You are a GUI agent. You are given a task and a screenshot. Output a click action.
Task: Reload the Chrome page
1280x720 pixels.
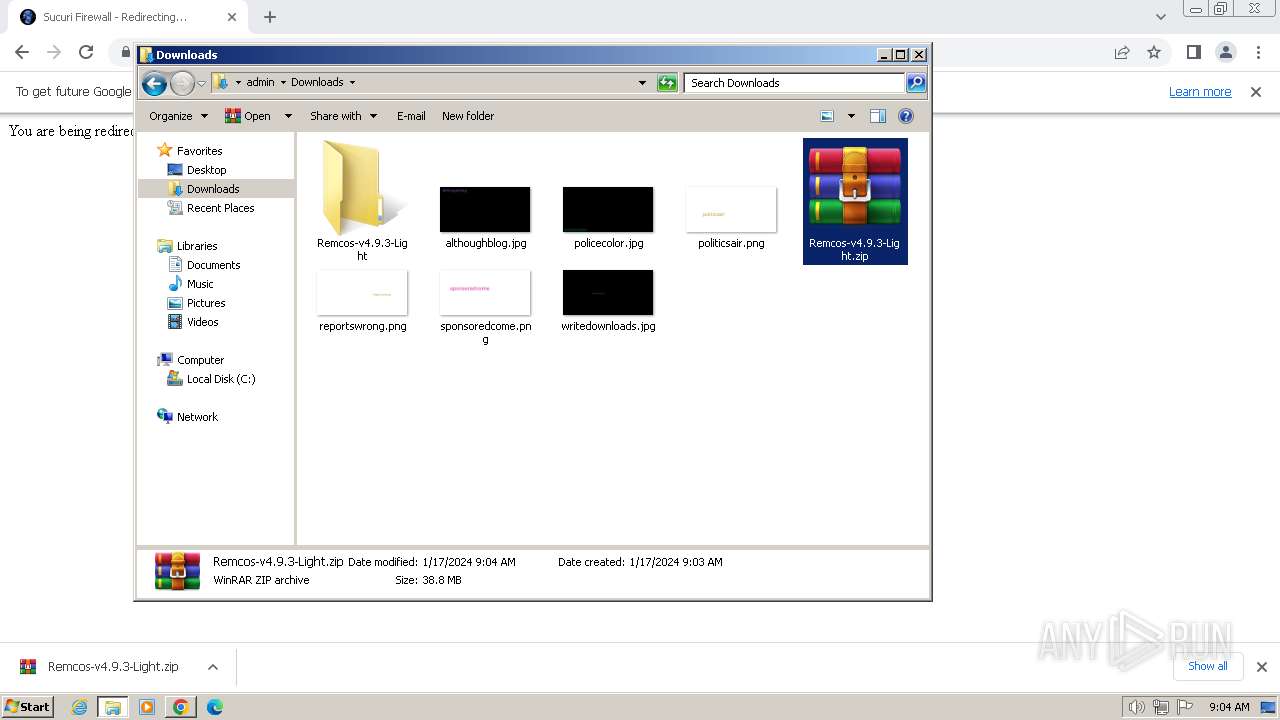point(86,52)
